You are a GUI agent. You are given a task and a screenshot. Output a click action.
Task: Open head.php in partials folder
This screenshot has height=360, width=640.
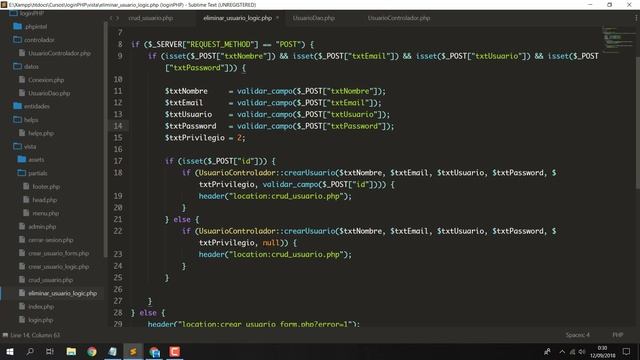(44, 200)
